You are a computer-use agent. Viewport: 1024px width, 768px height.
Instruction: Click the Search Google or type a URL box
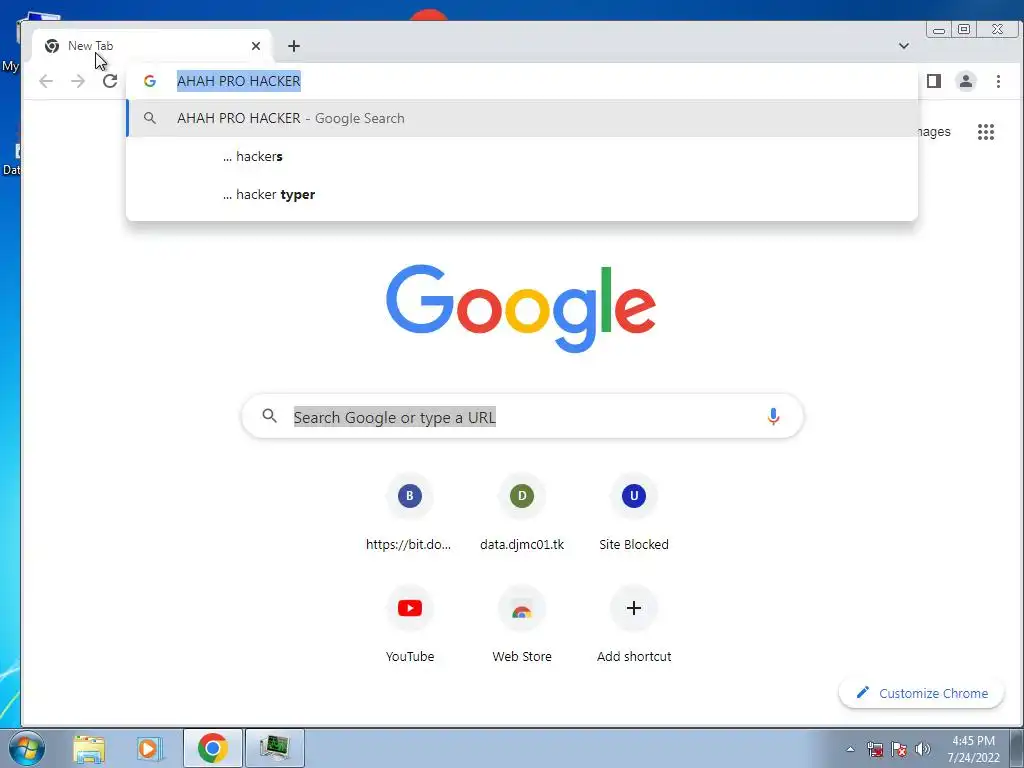click(522, 416)
